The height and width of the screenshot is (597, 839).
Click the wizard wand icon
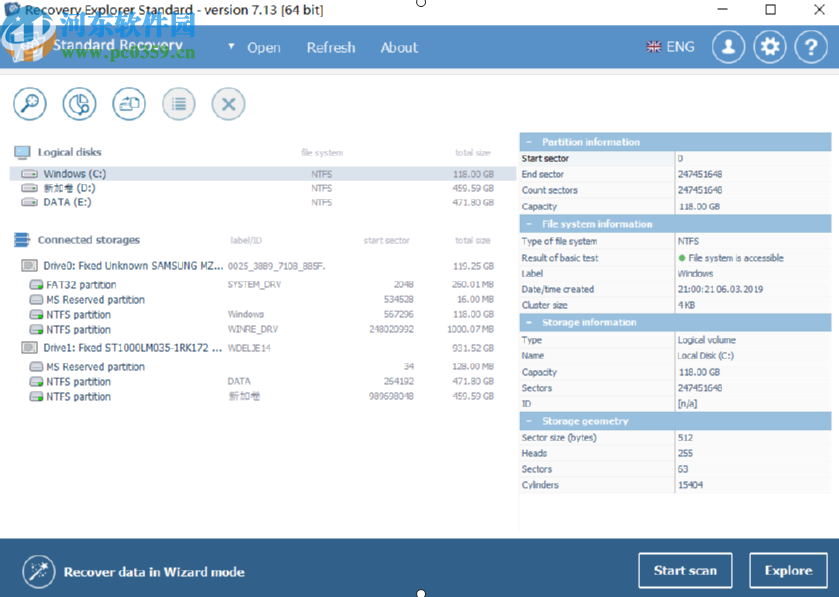38,571
